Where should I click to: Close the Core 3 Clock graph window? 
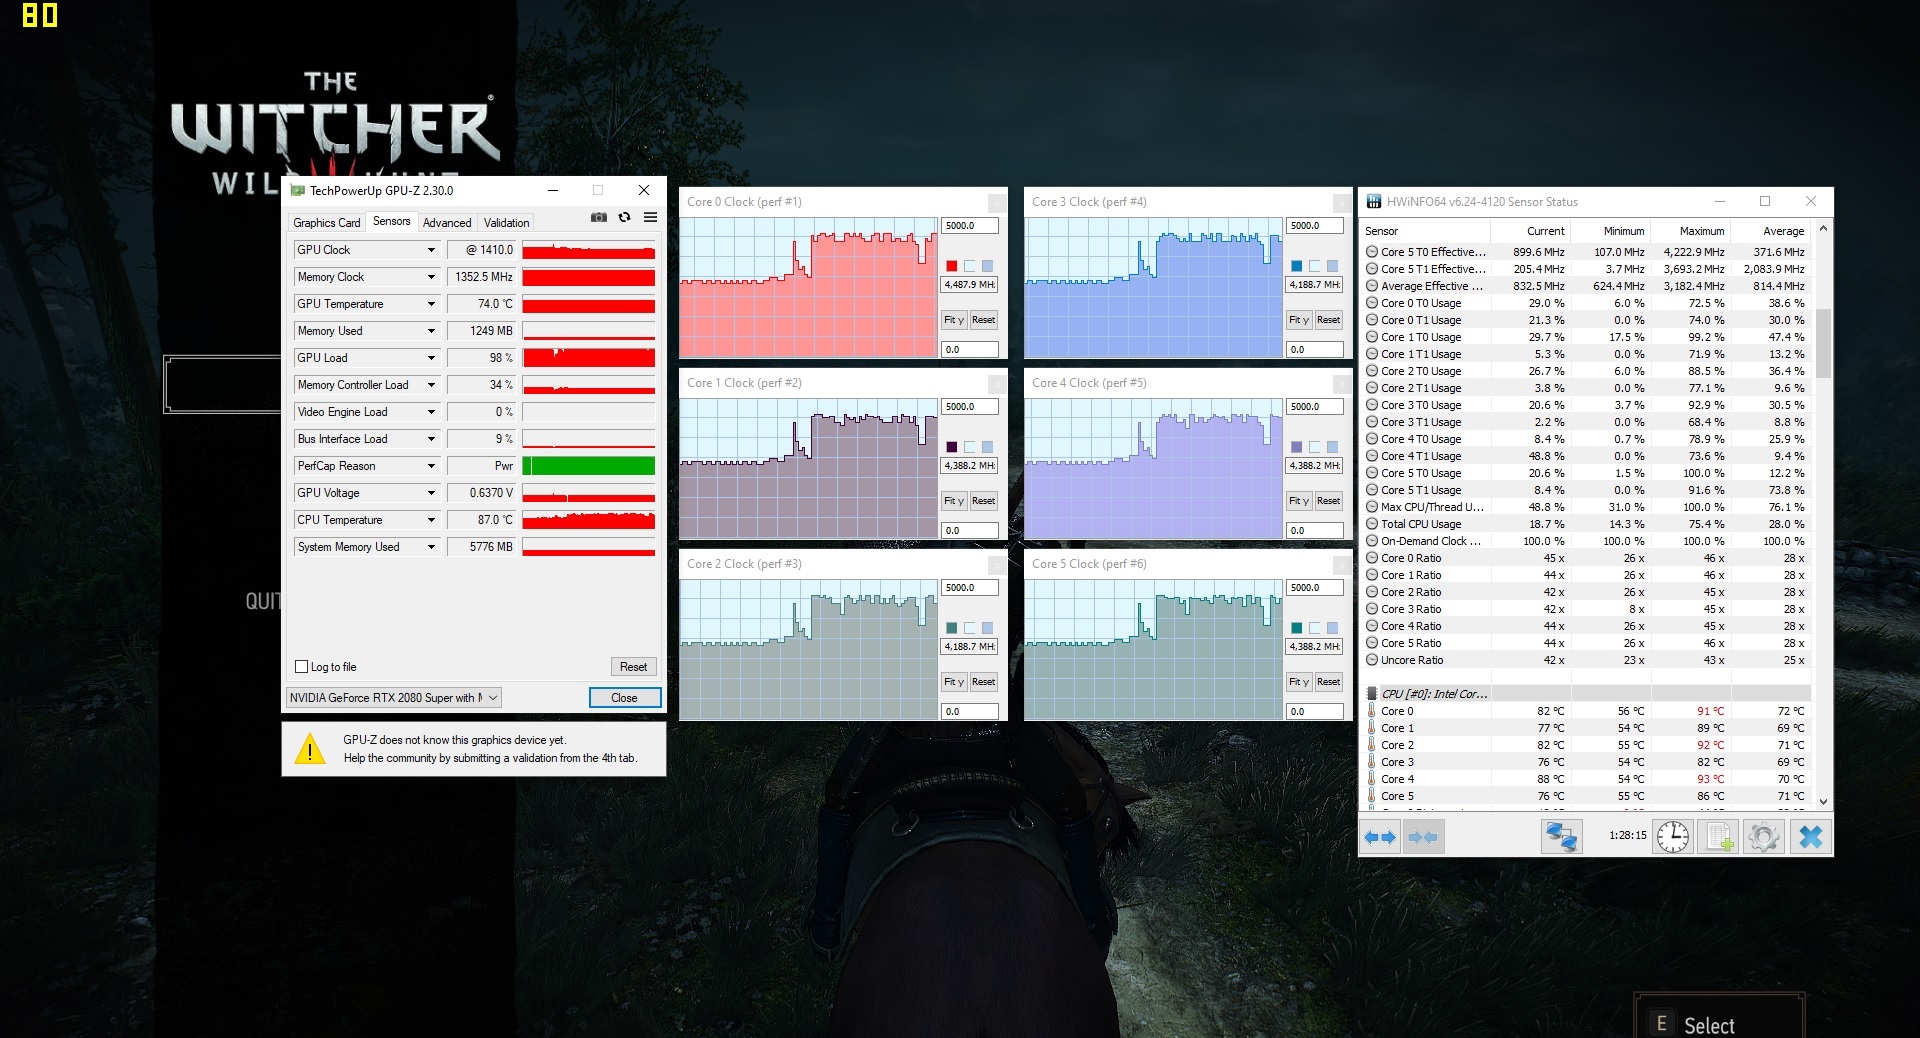(x=1341, y=203)
